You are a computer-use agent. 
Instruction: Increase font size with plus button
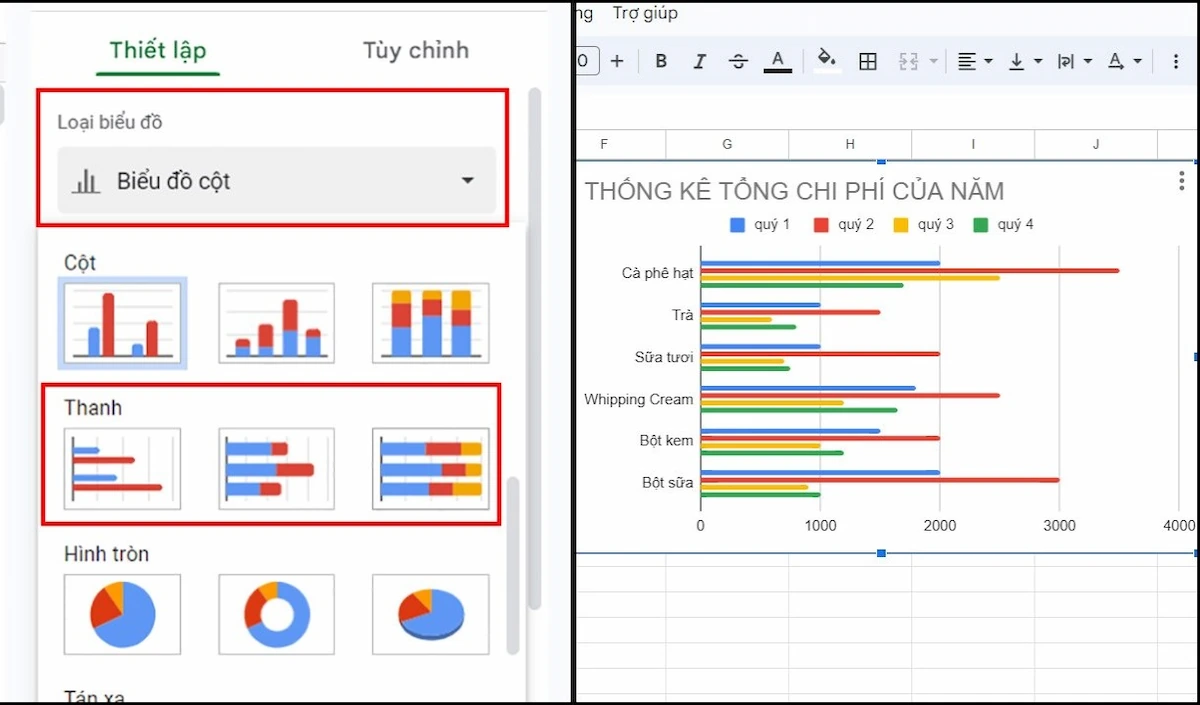[x=617, y=61]
